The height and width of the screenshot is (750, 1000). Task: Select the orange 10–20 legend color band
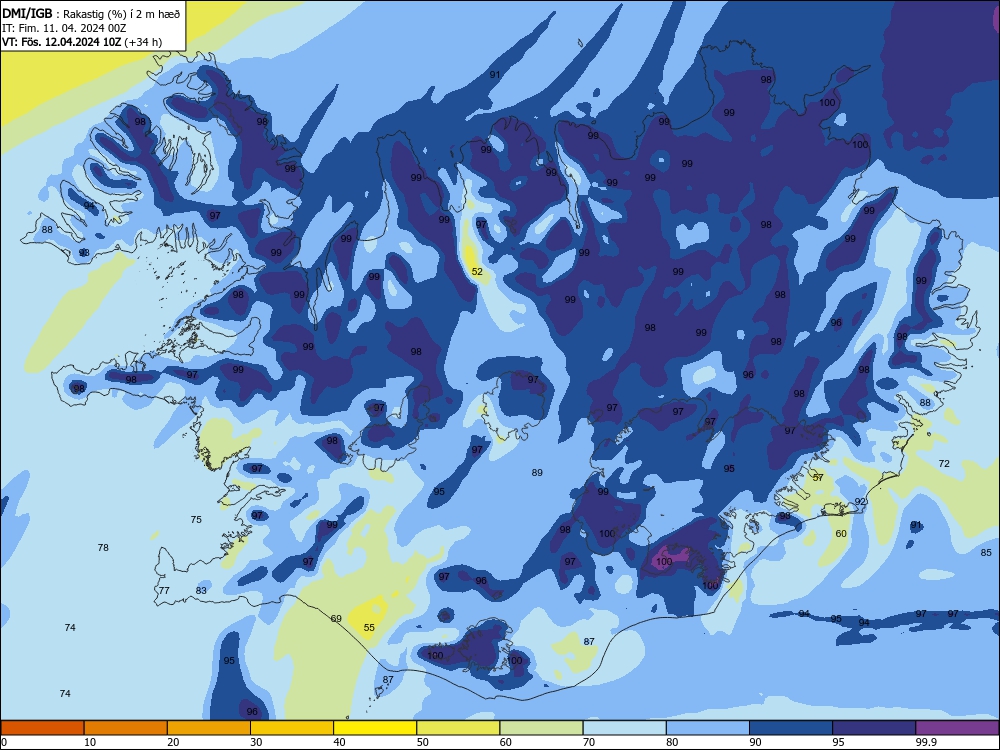[126, 728]
